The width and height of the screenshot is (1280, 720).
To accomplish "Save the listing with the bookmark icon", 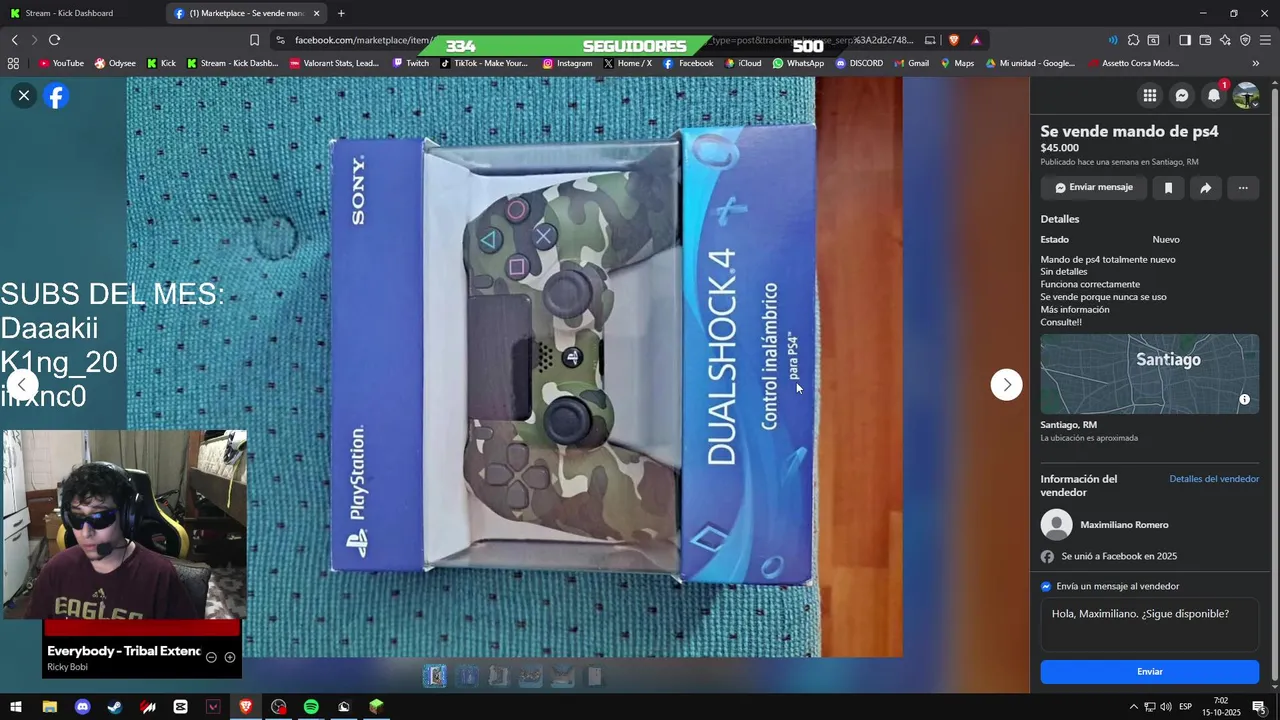I will (1168, 187).
